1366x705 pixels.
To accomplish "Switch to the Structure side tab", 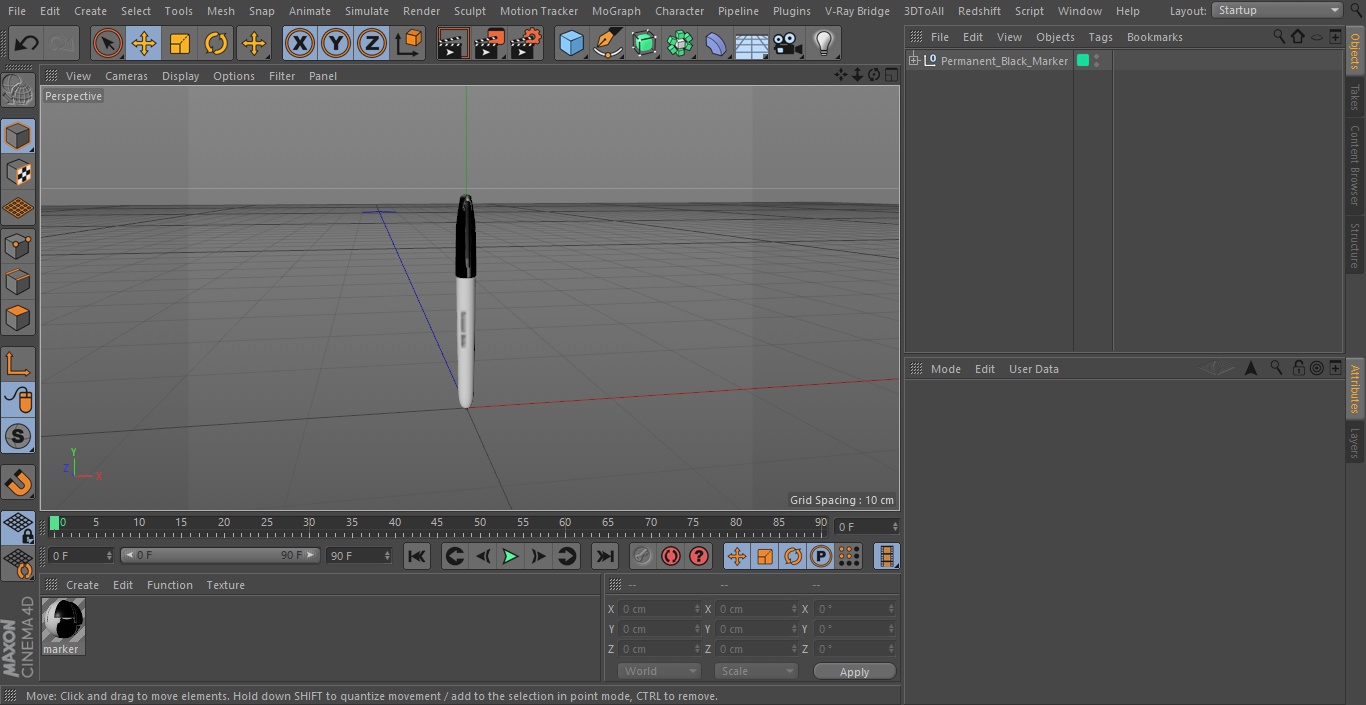I will pos(1355,245).
